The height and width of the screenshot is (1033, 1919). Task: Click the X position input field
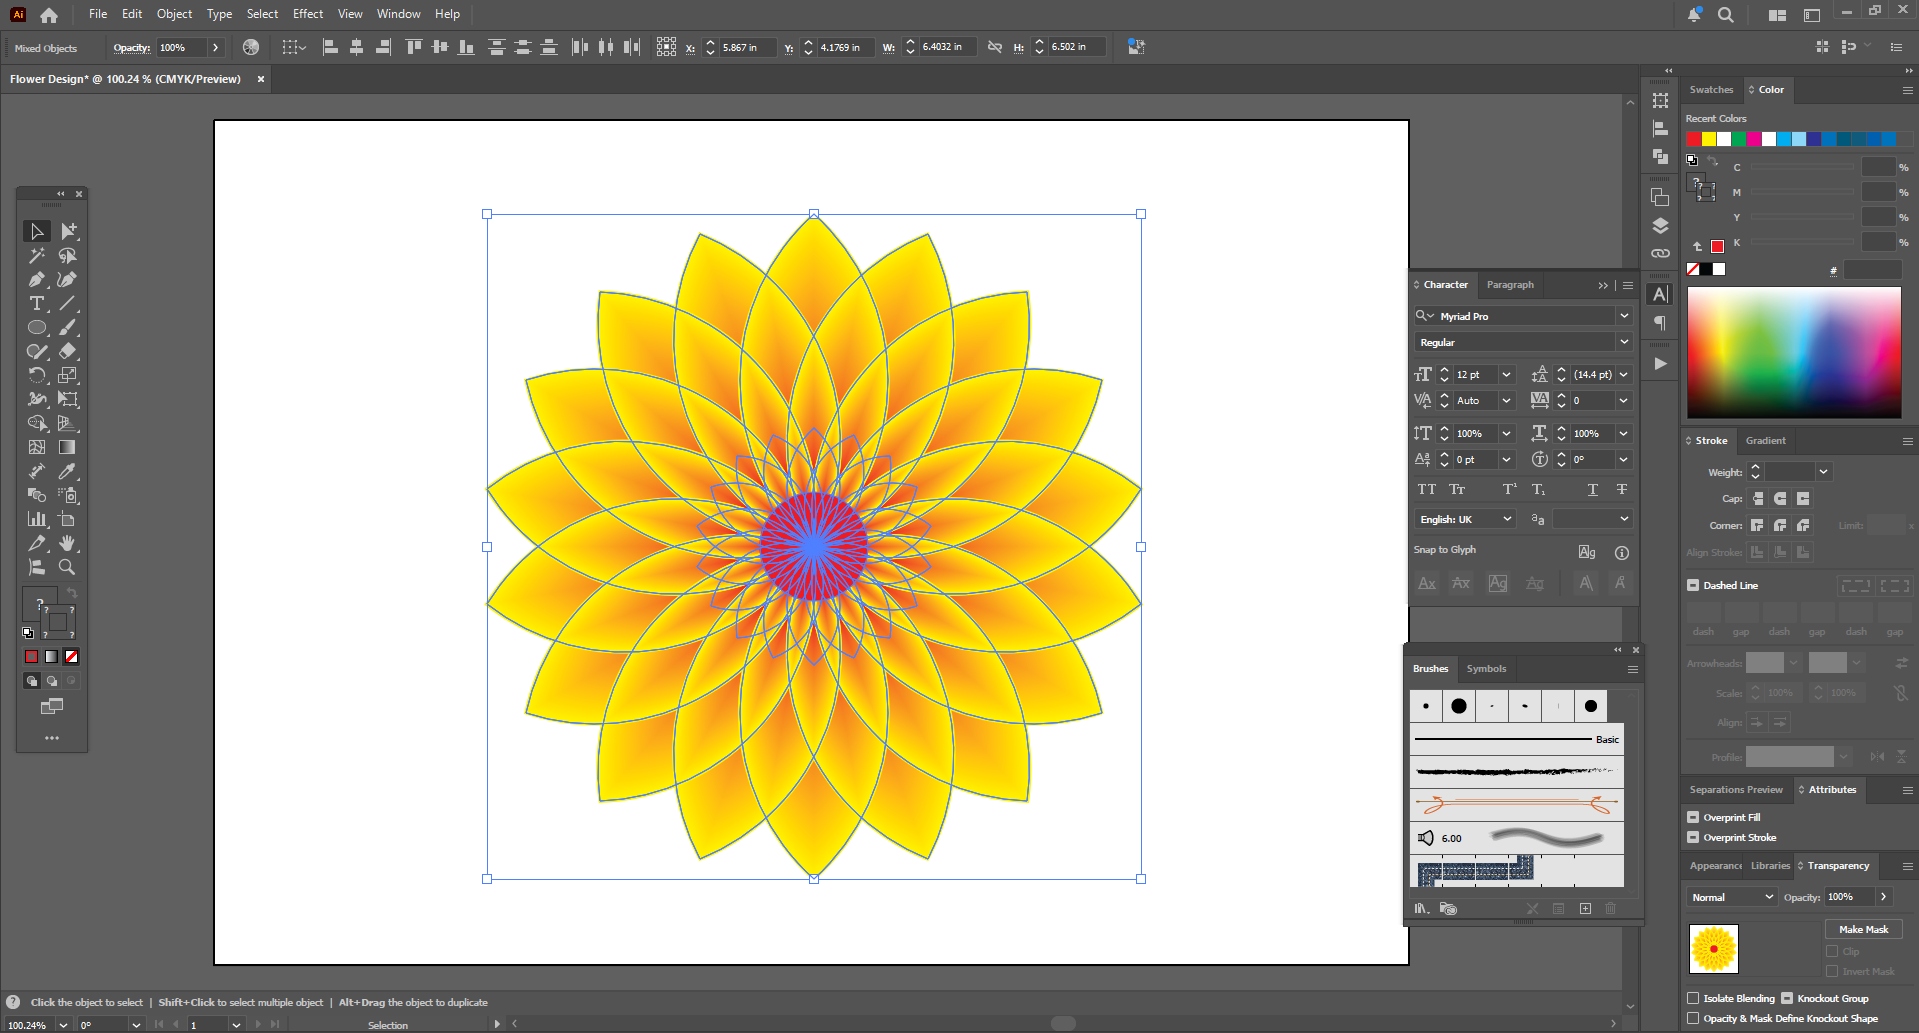click(x=745, y=48)
